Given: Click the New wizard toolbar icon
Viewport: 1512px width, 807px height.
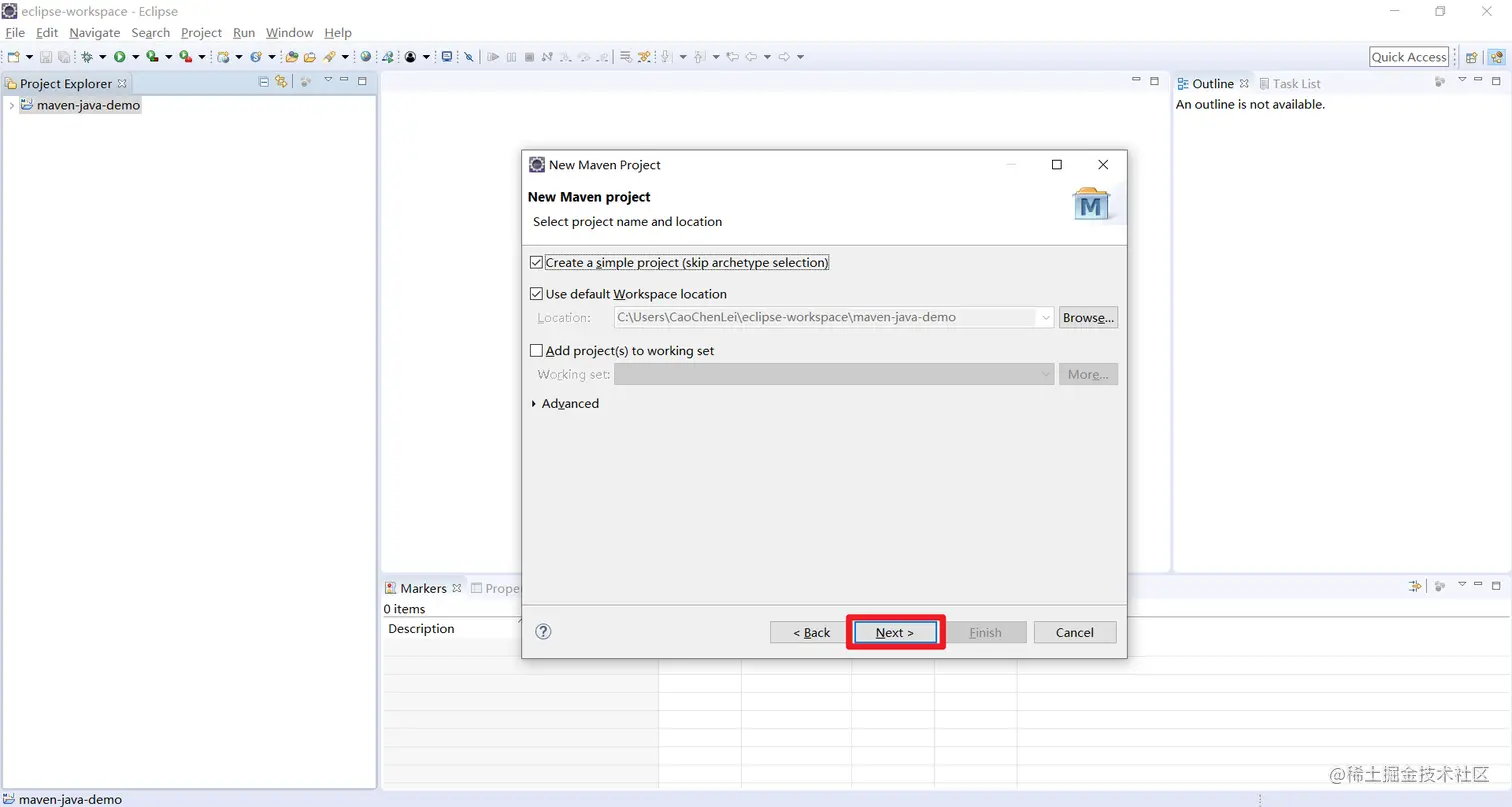Looking at the screenshot, I should [x=14, y=57].
